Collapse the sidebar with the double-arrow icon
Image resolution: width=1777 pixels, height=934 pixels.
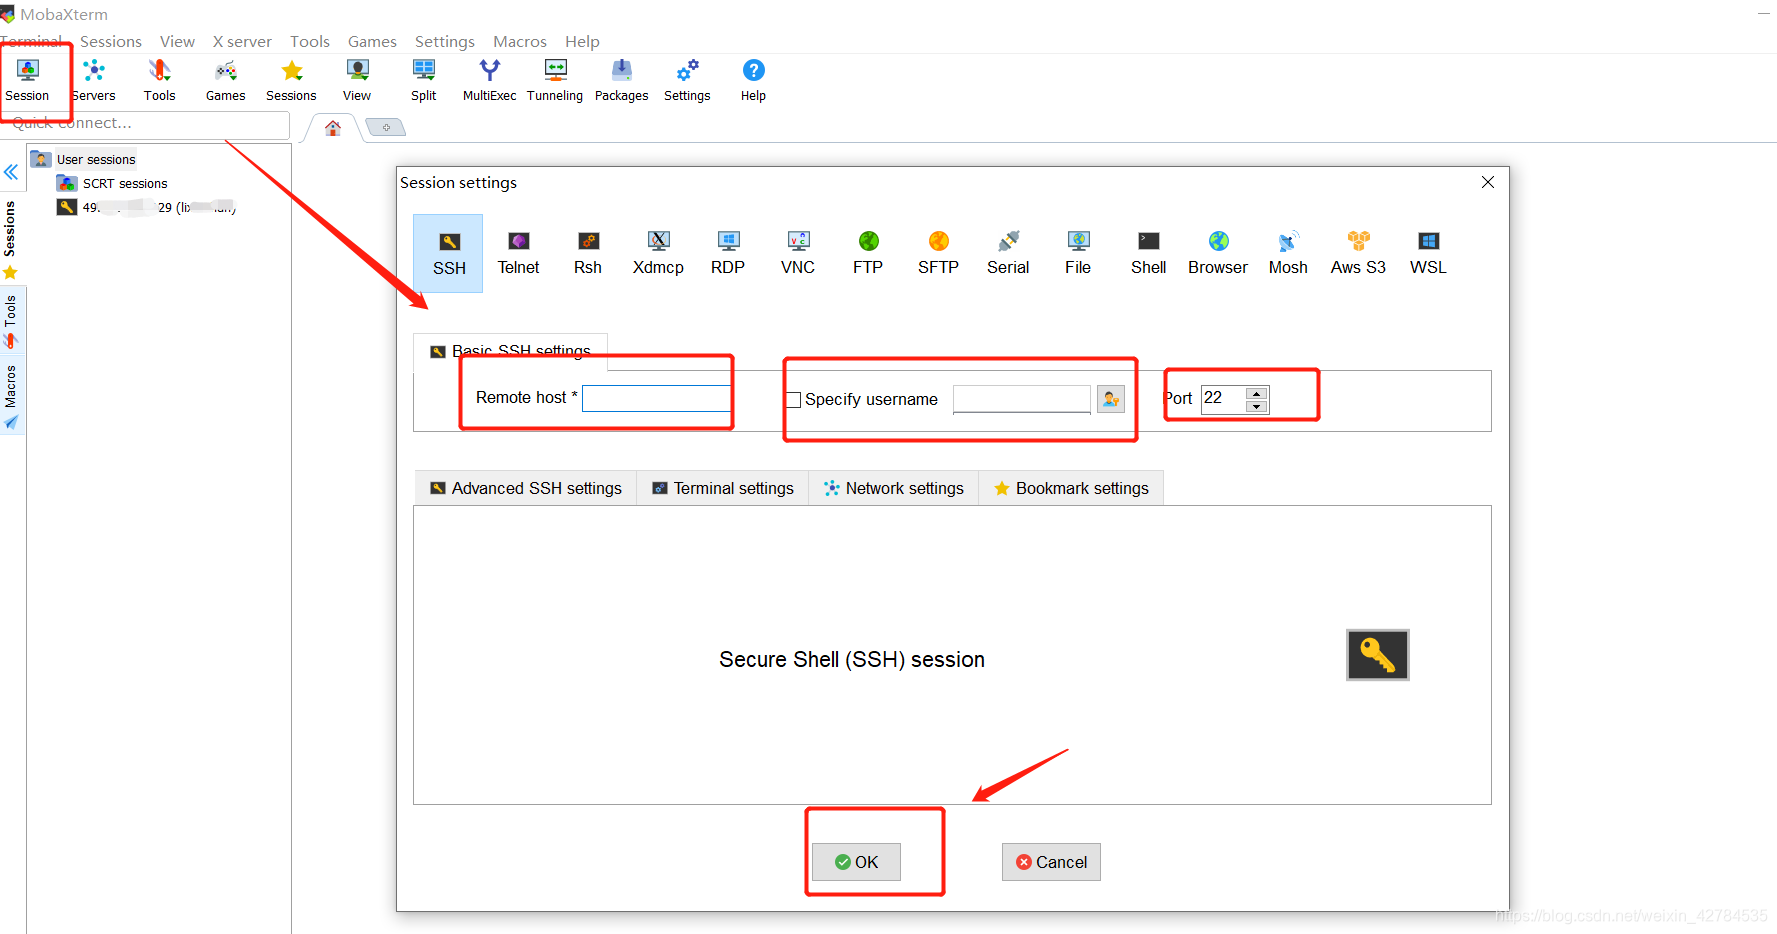coord(11,172)
